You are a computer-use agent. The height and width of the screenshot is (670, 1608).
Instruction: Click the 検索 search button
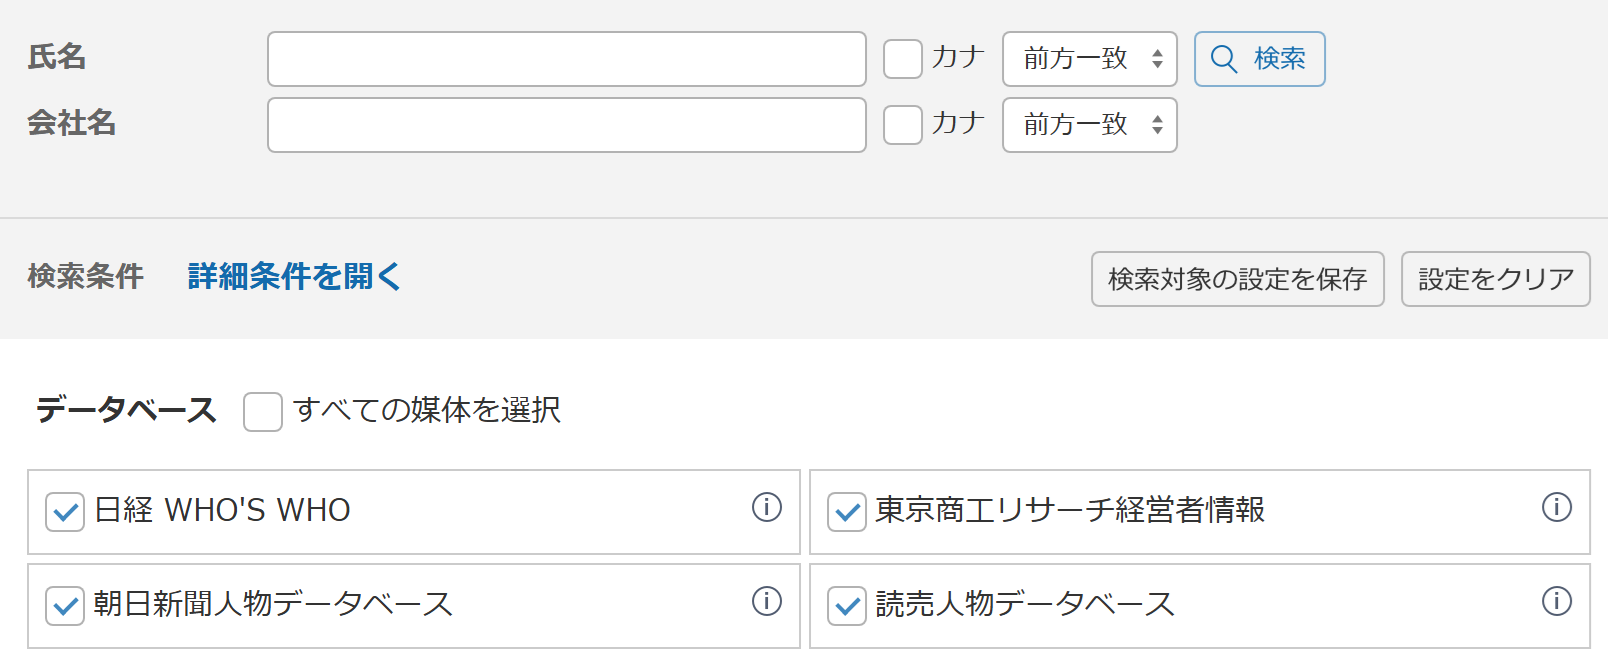coord(1259,59)
